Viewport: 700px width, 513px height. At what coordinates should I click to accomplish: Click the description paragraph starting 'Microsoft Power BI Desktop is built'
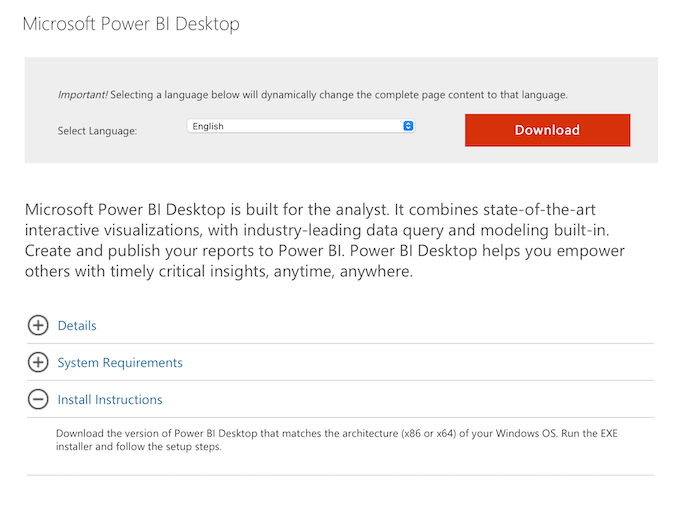(325, 240)
